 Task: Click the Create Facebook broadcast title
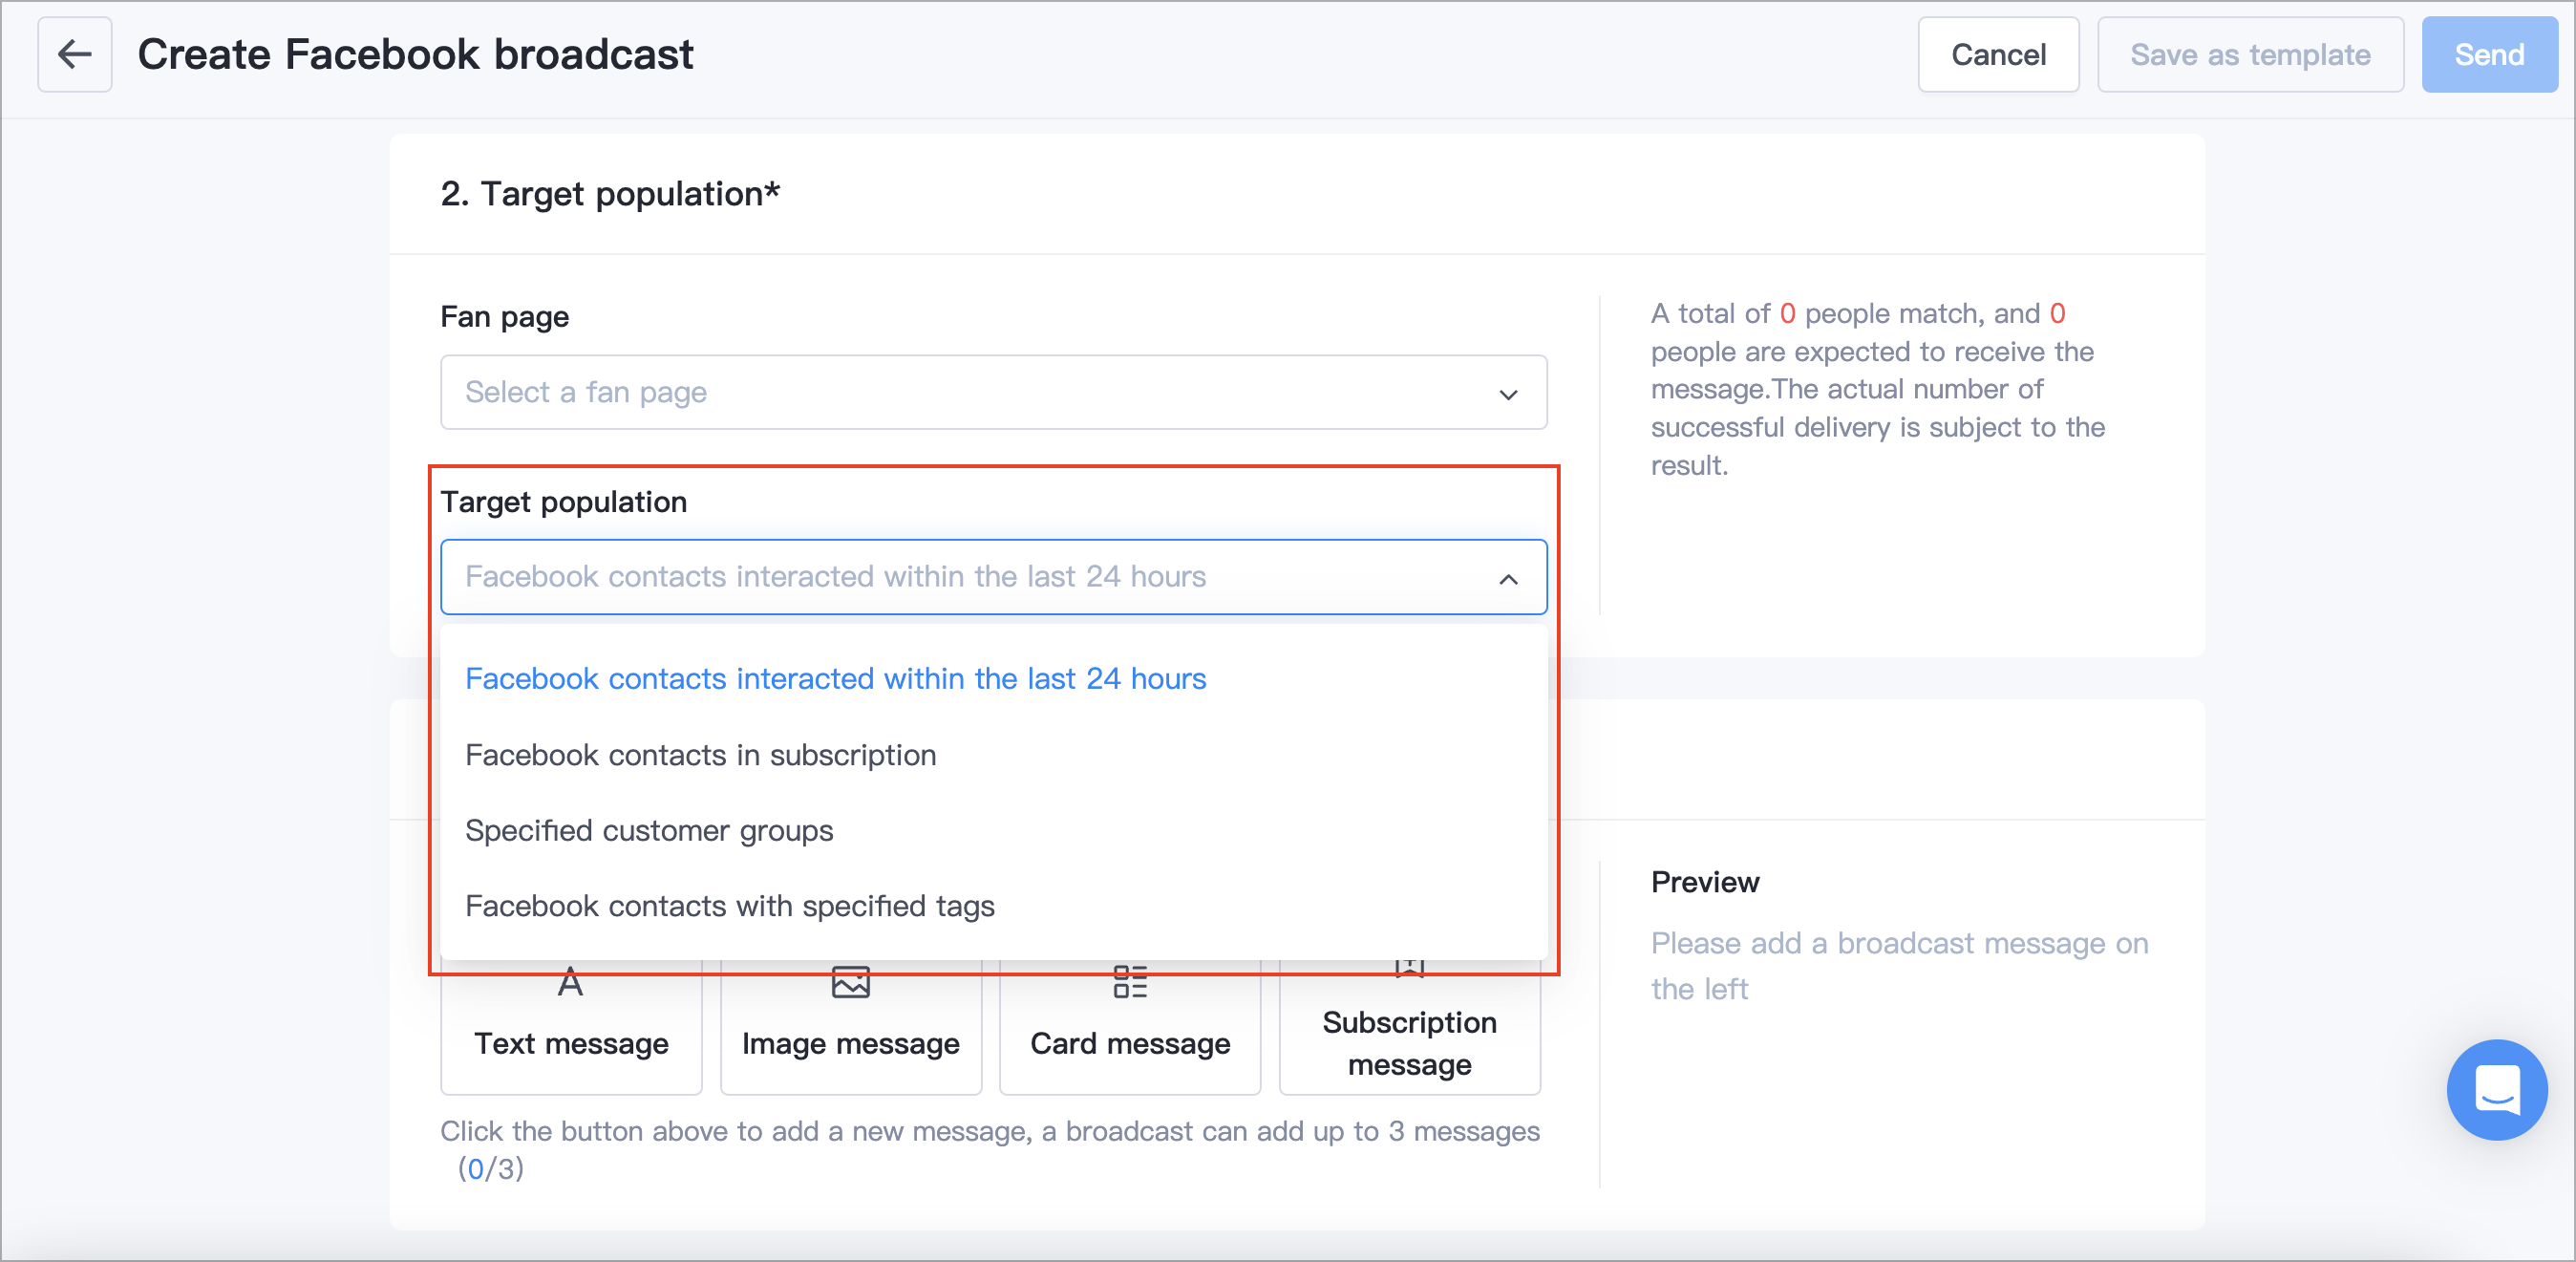415,54
